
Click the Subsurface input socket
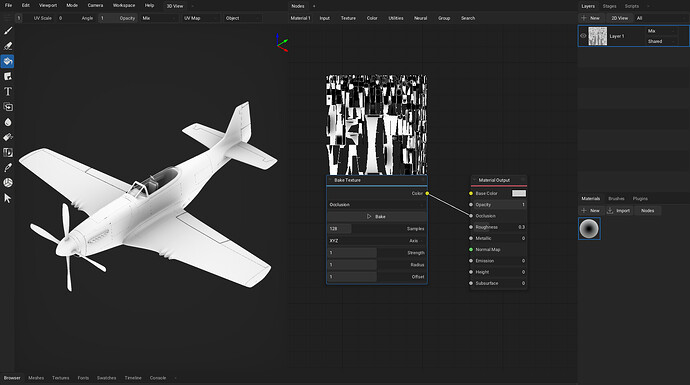(x=471, y=283)
